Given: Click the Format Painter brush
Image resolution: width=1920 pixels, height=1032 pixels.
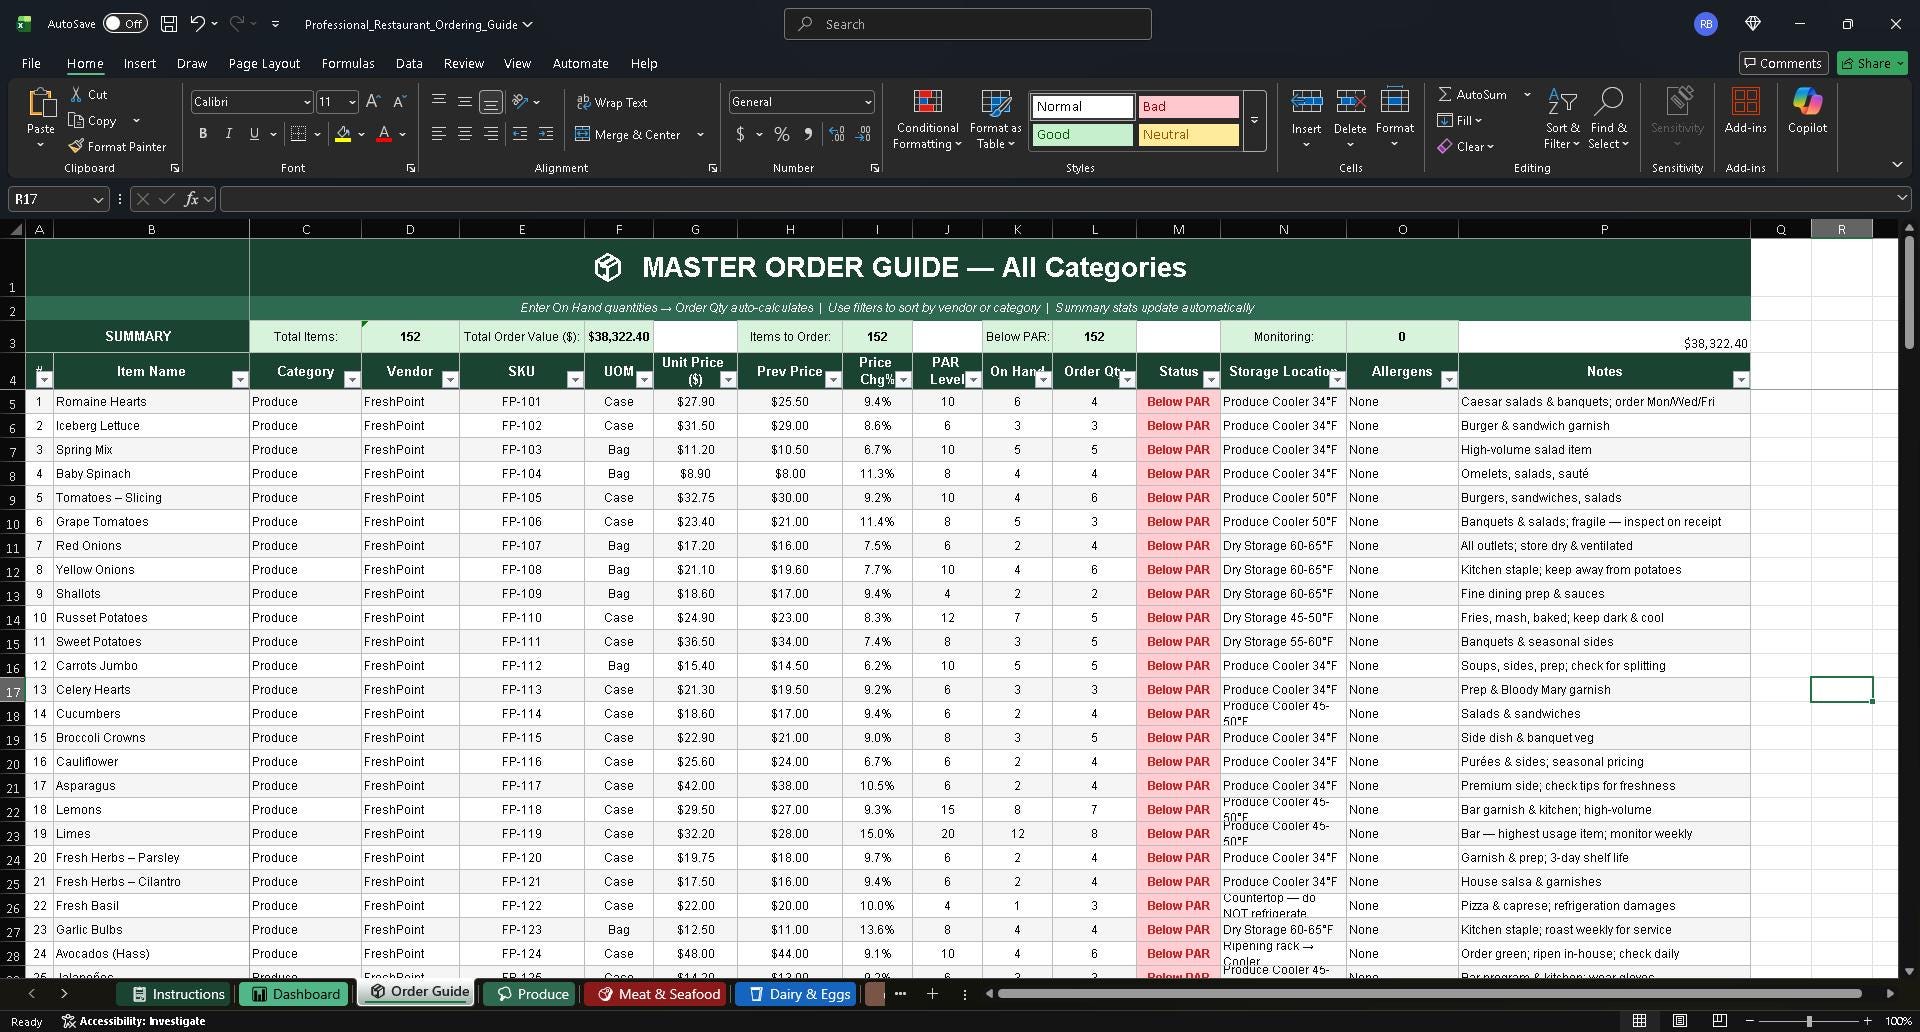Looking at the screenshot, I should [117, 146].
